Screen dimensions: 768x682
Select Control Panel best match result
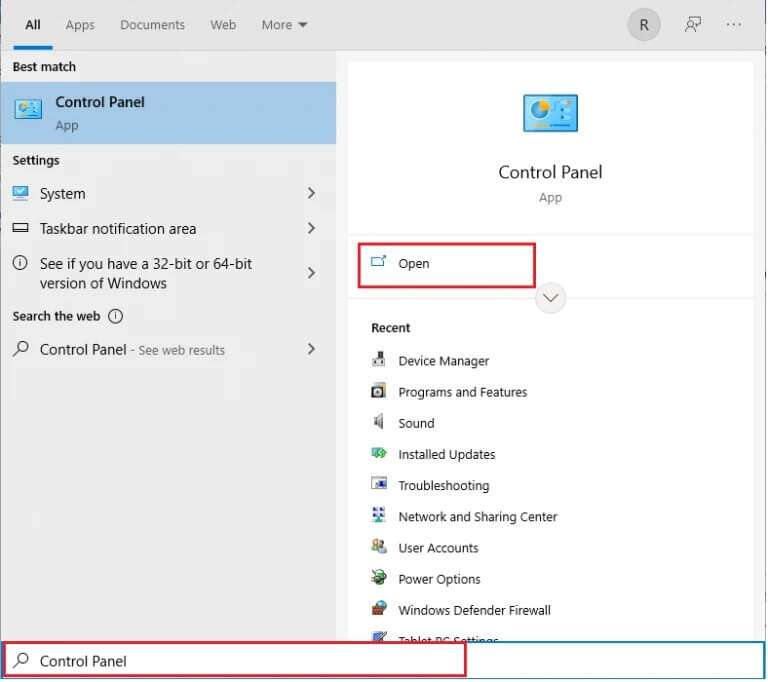(168, 113)
